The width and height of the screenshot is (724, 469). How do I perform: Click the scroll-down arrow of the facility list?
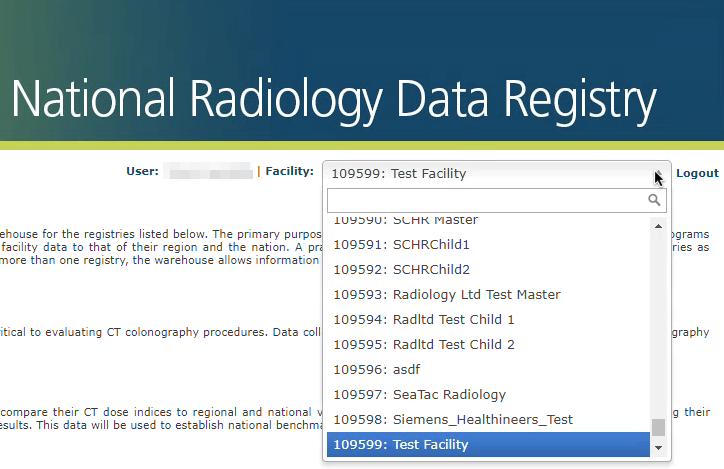[x=658, y=448]
